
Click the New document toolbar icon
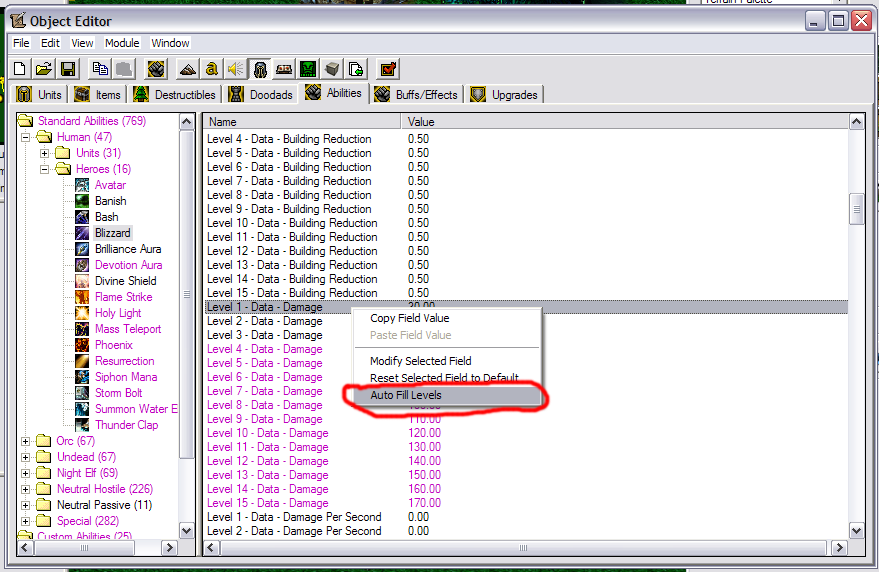pyautogui.click(x=20, y=69)
